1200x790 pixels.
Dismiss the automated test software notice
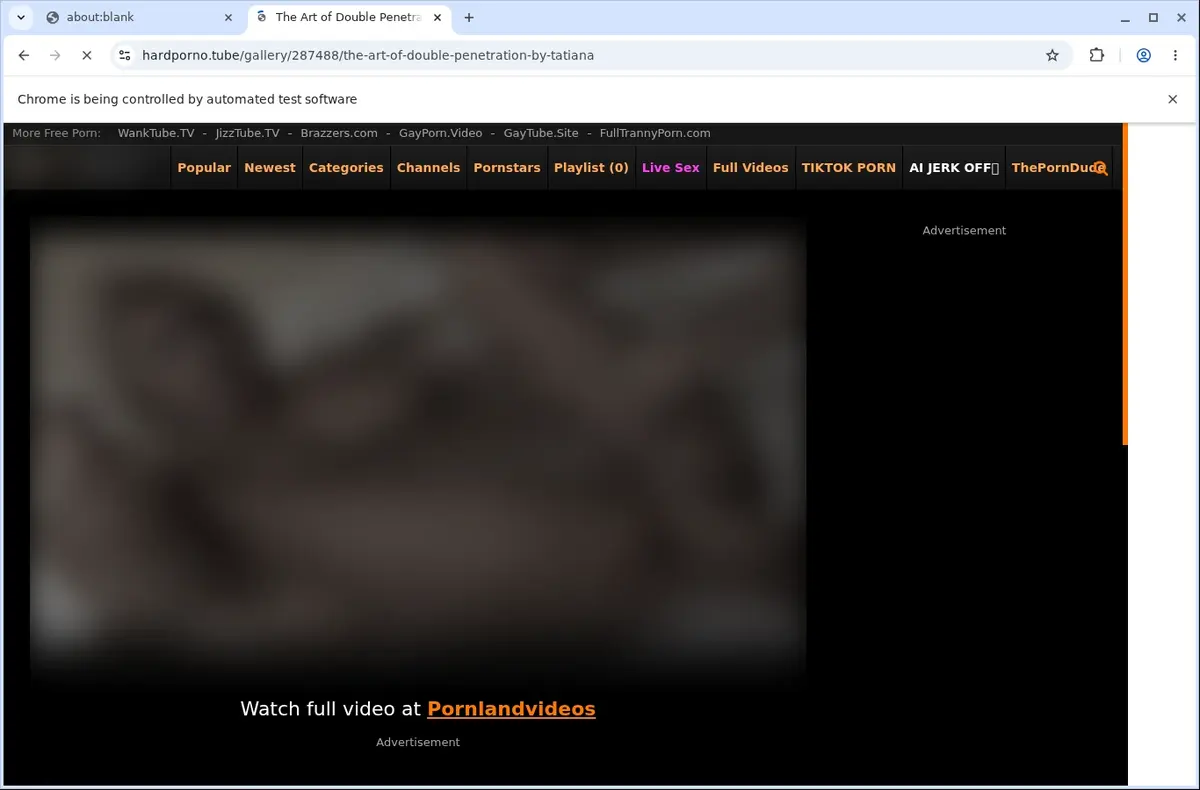(1173, 99)
